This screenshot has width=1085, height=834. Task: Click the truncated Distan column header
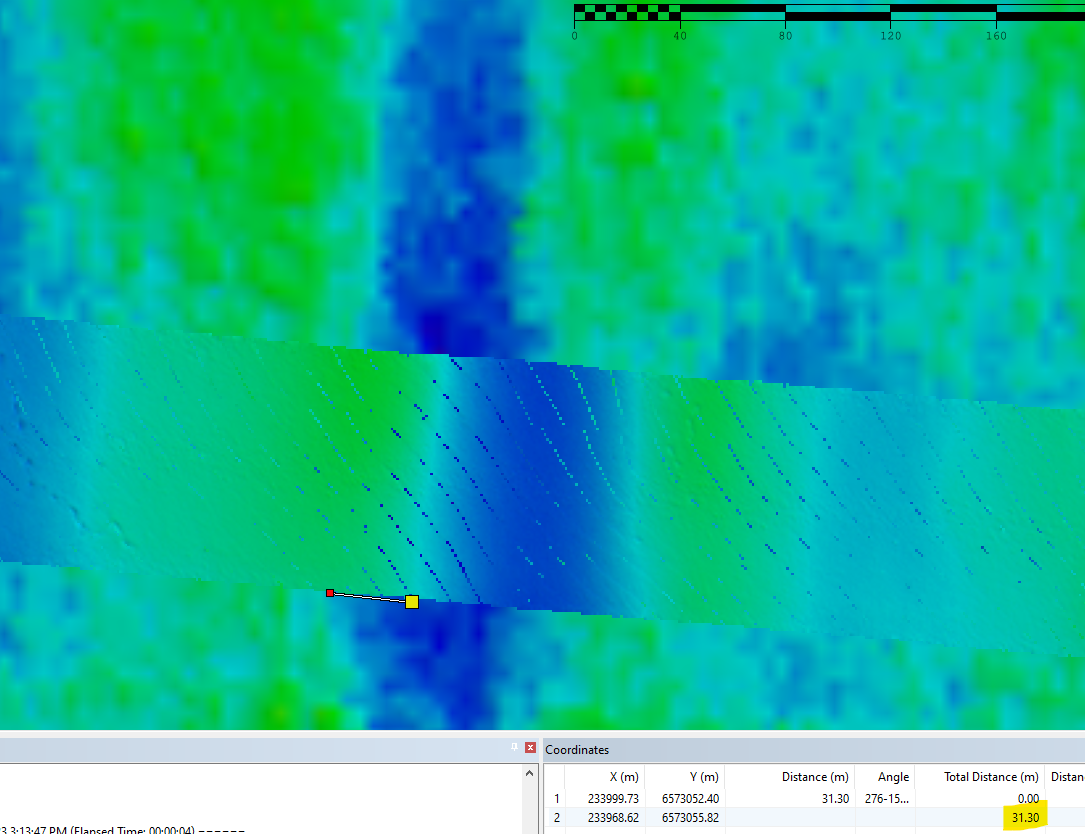(x=1067, y=776)
